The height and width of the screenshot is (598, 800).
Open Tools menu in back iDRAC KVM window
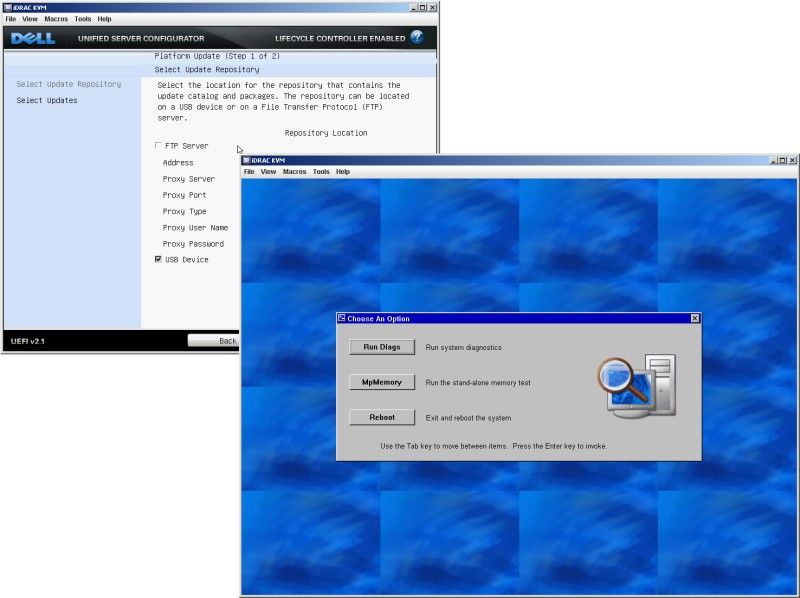[83, 19]
